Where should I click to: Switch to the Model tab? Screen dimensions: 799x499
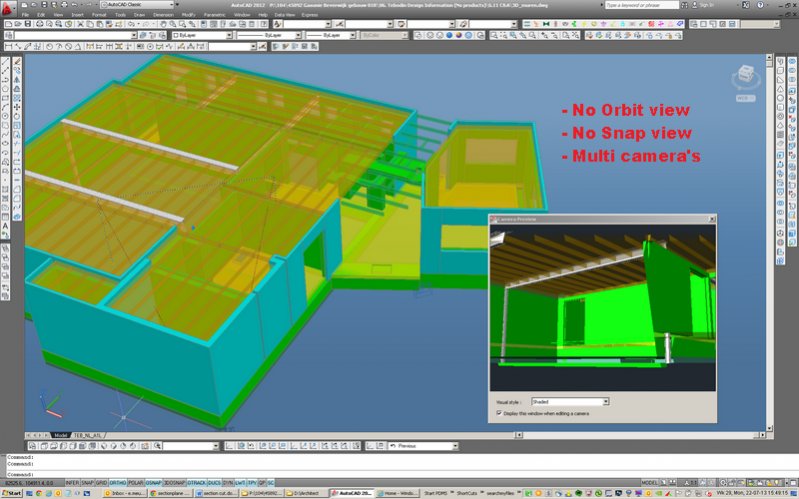(x=61, y=435)
